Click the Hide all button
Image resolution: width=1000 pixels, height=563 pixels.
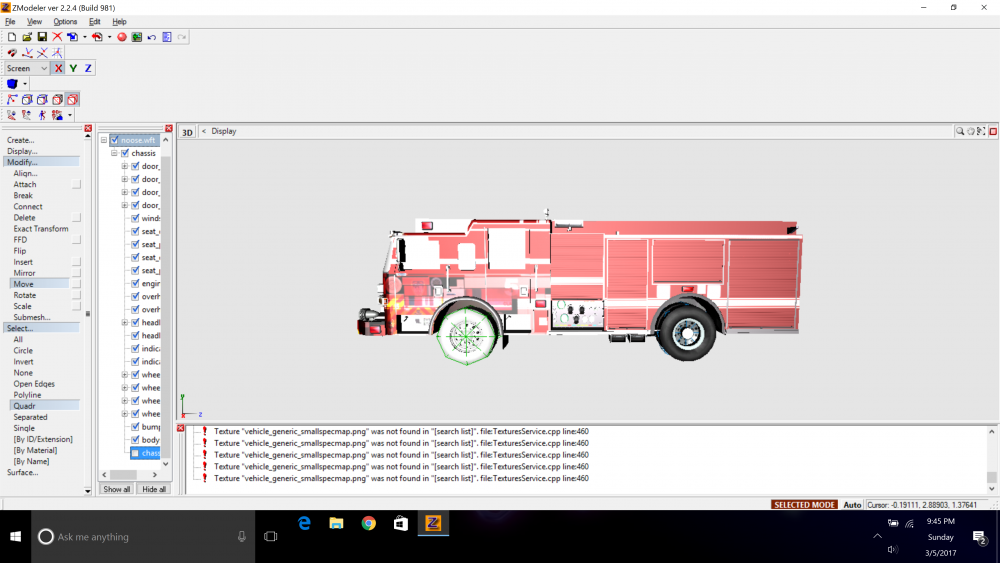click(x=154, y=489)
